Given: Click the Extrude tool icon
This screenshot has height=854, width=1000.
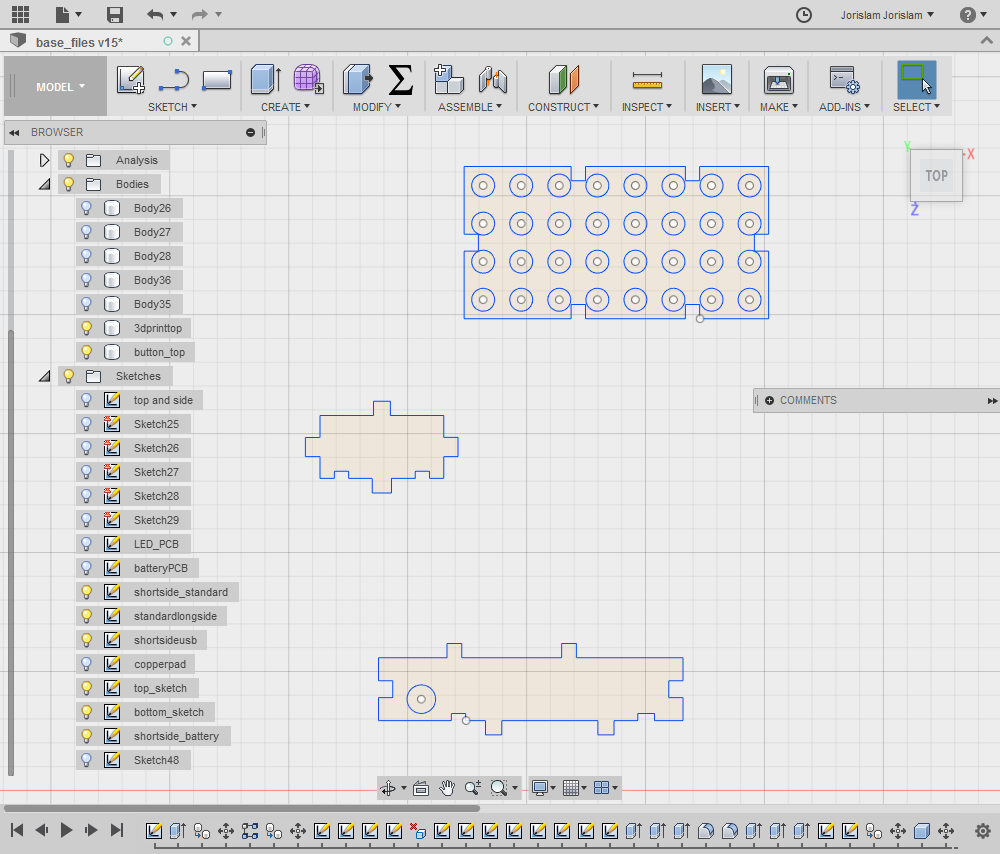Looking at the screenshot, I should pos(265,80).
